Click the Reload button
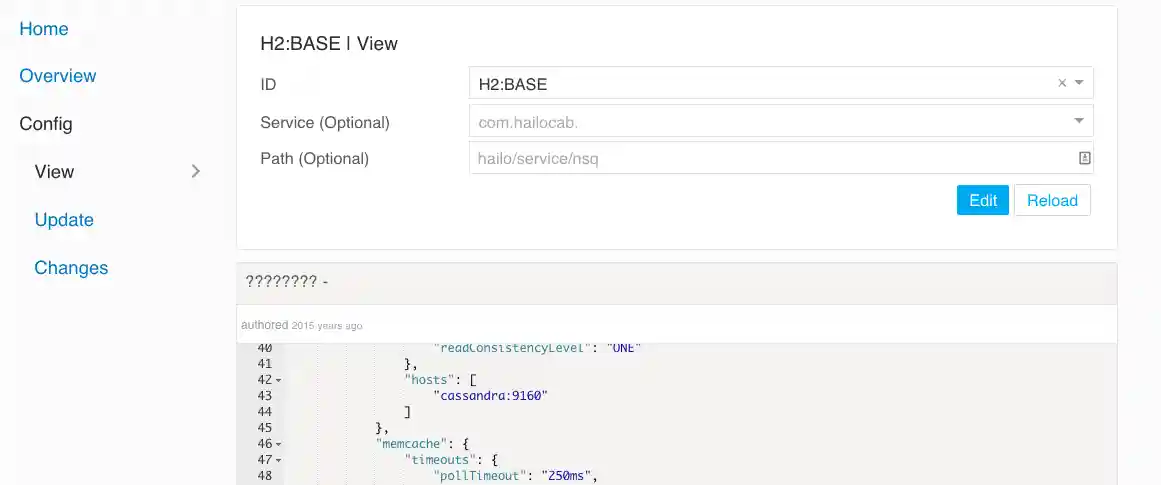Image resolution: width=1161 pixels, height=485 pixels. 1052,200
